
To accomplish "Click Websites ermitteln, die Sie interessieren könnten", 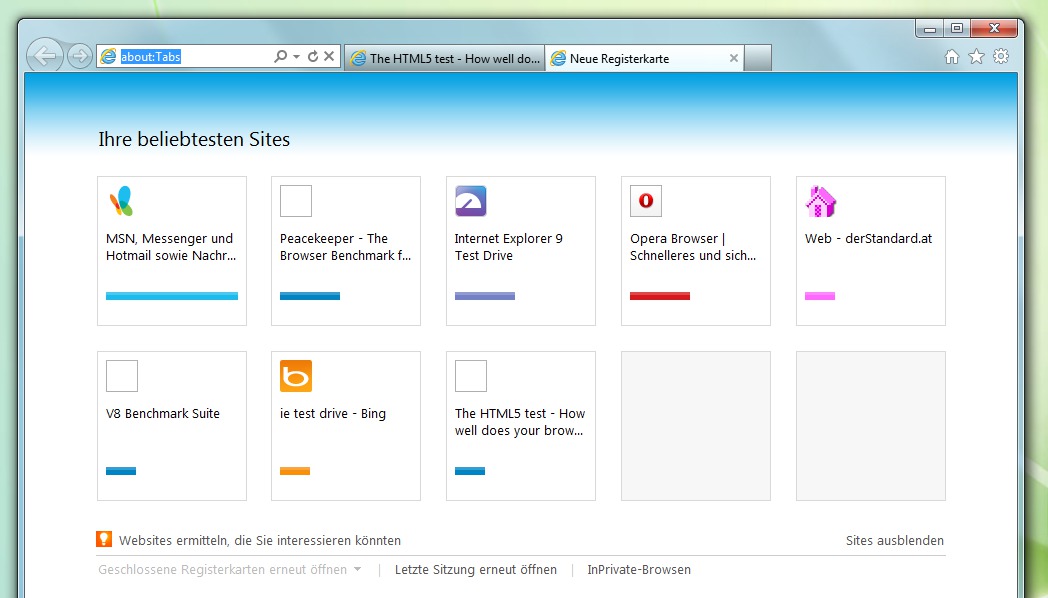I will tap(260, 541).
